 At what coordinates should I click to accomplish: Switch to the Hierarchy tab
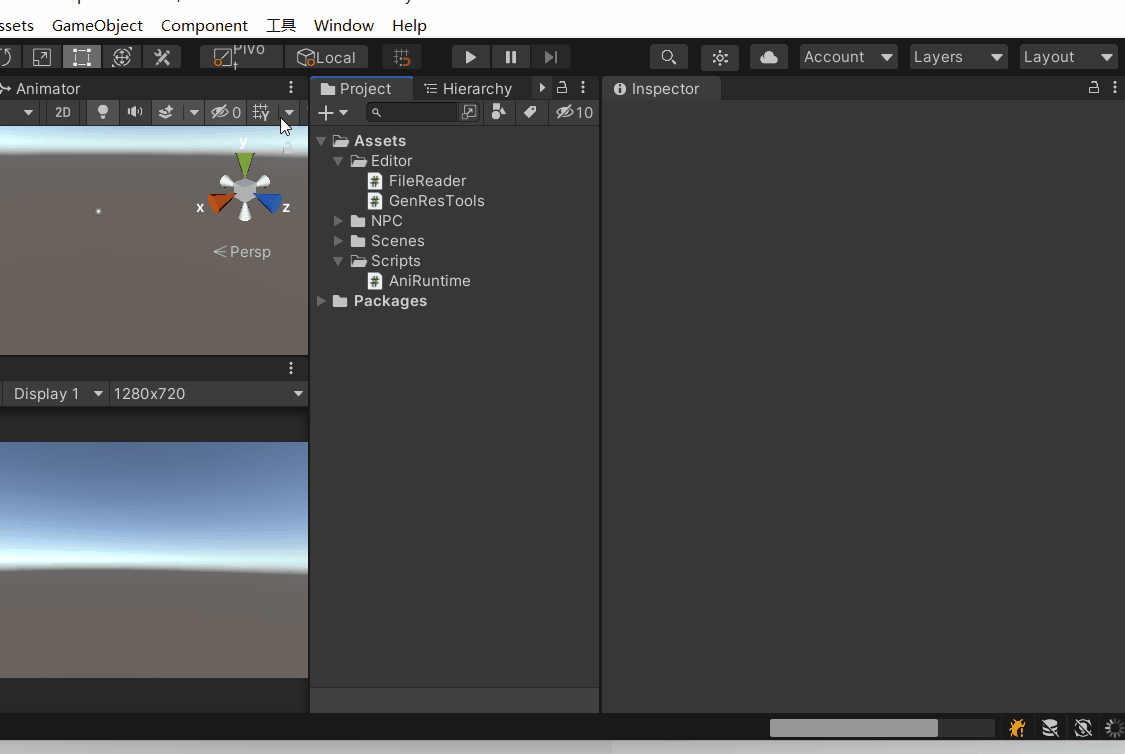click(469, 89)
